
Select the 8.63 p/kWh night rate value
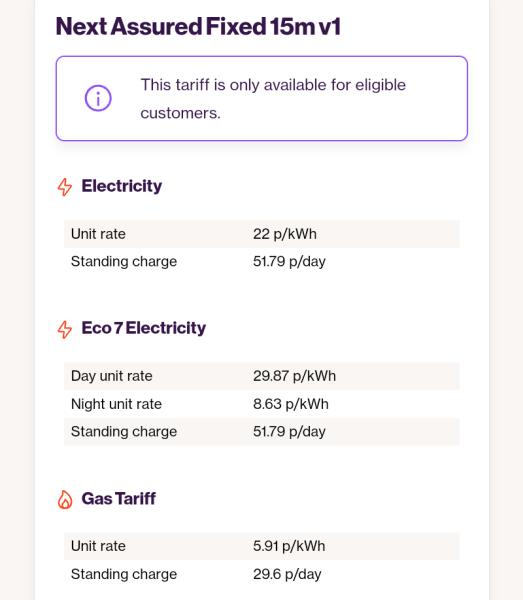291,404
